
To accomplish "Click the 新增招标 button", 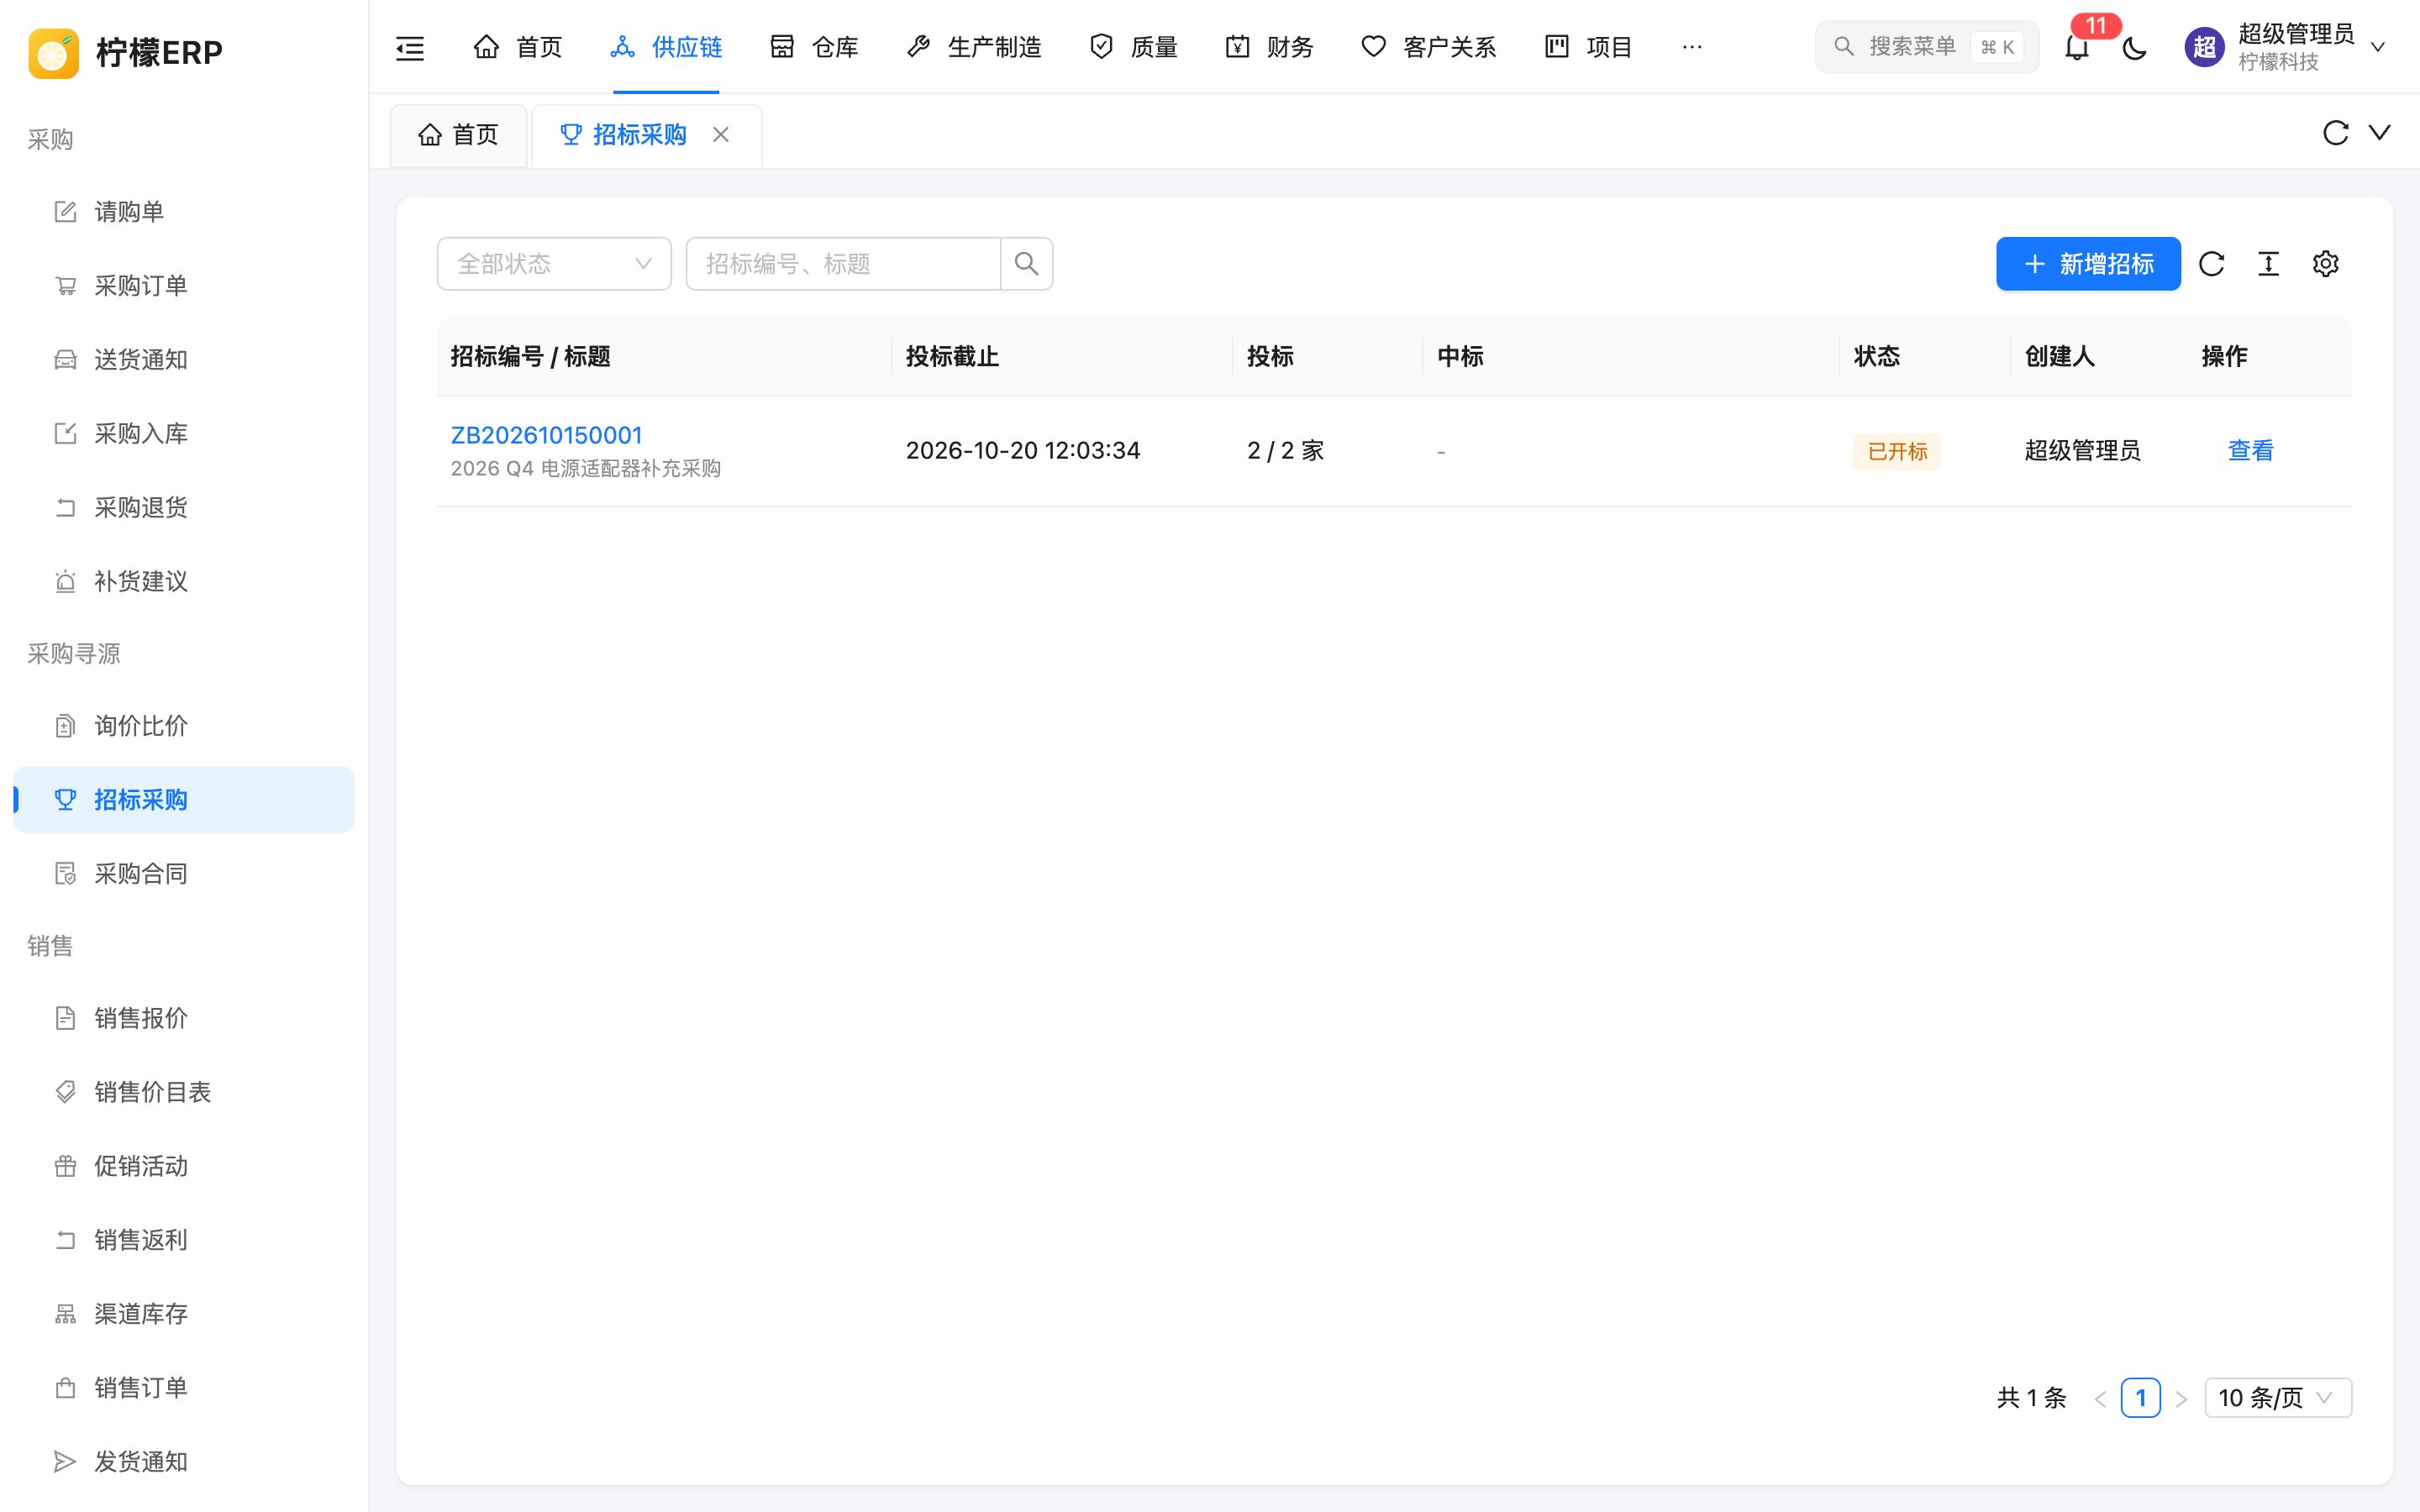I will point(2088,264).
